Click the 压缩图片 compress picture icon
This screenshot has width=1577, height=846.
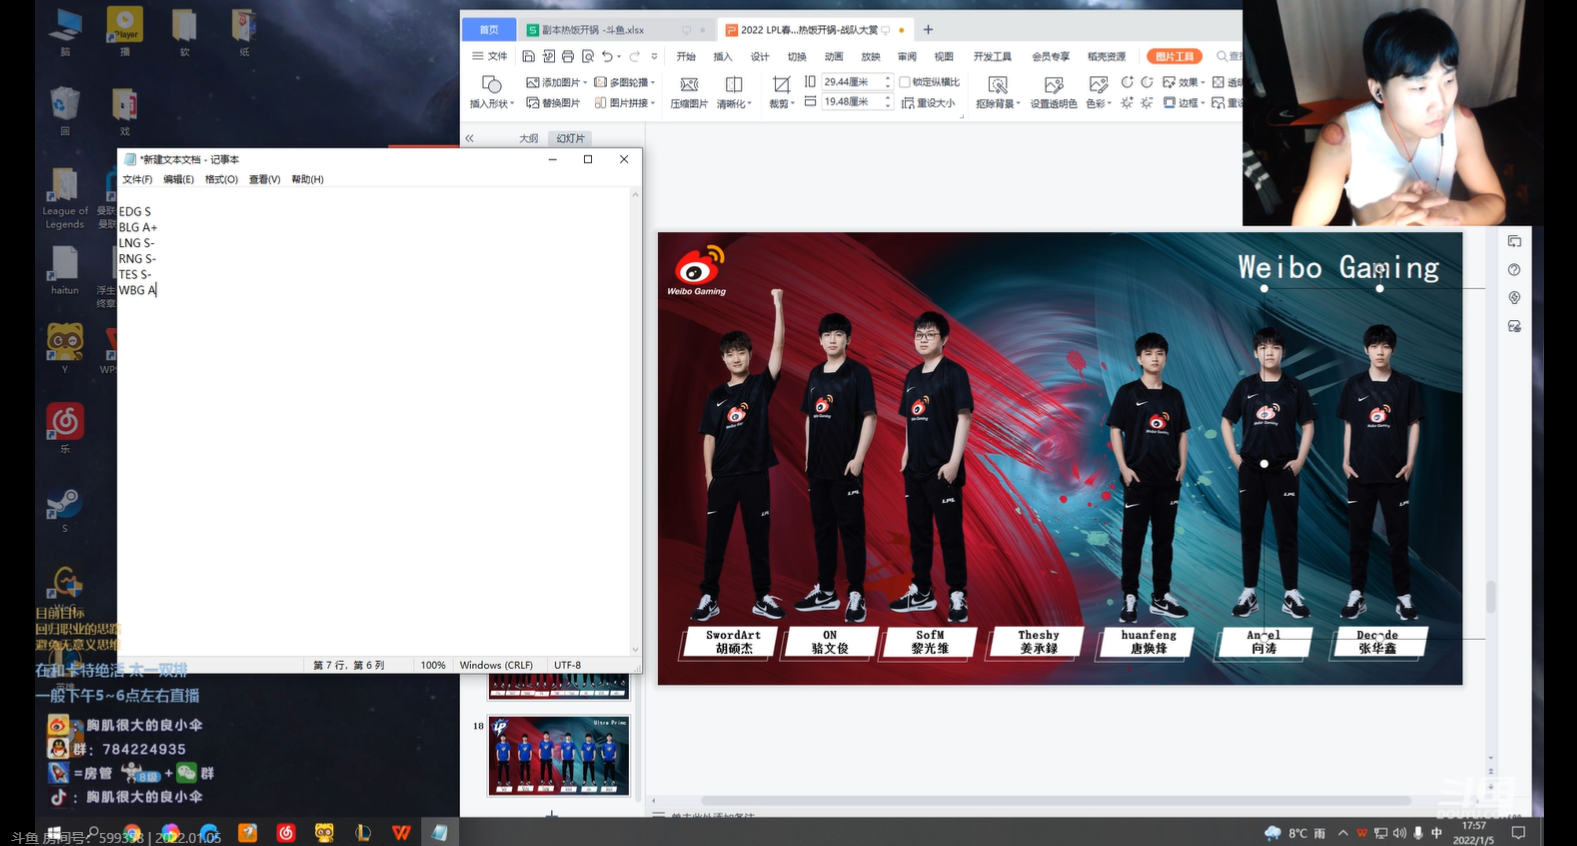pyautogui.click(x=689, y=91)
